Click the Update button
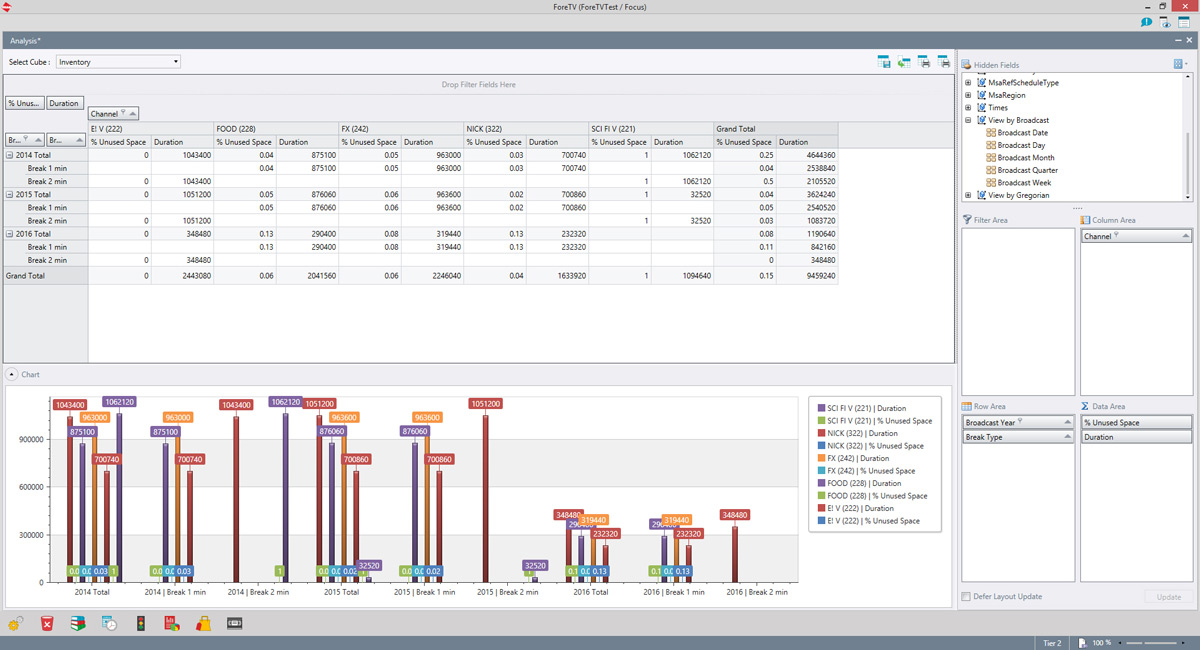1200x650 pixels. pos(1168,597)
